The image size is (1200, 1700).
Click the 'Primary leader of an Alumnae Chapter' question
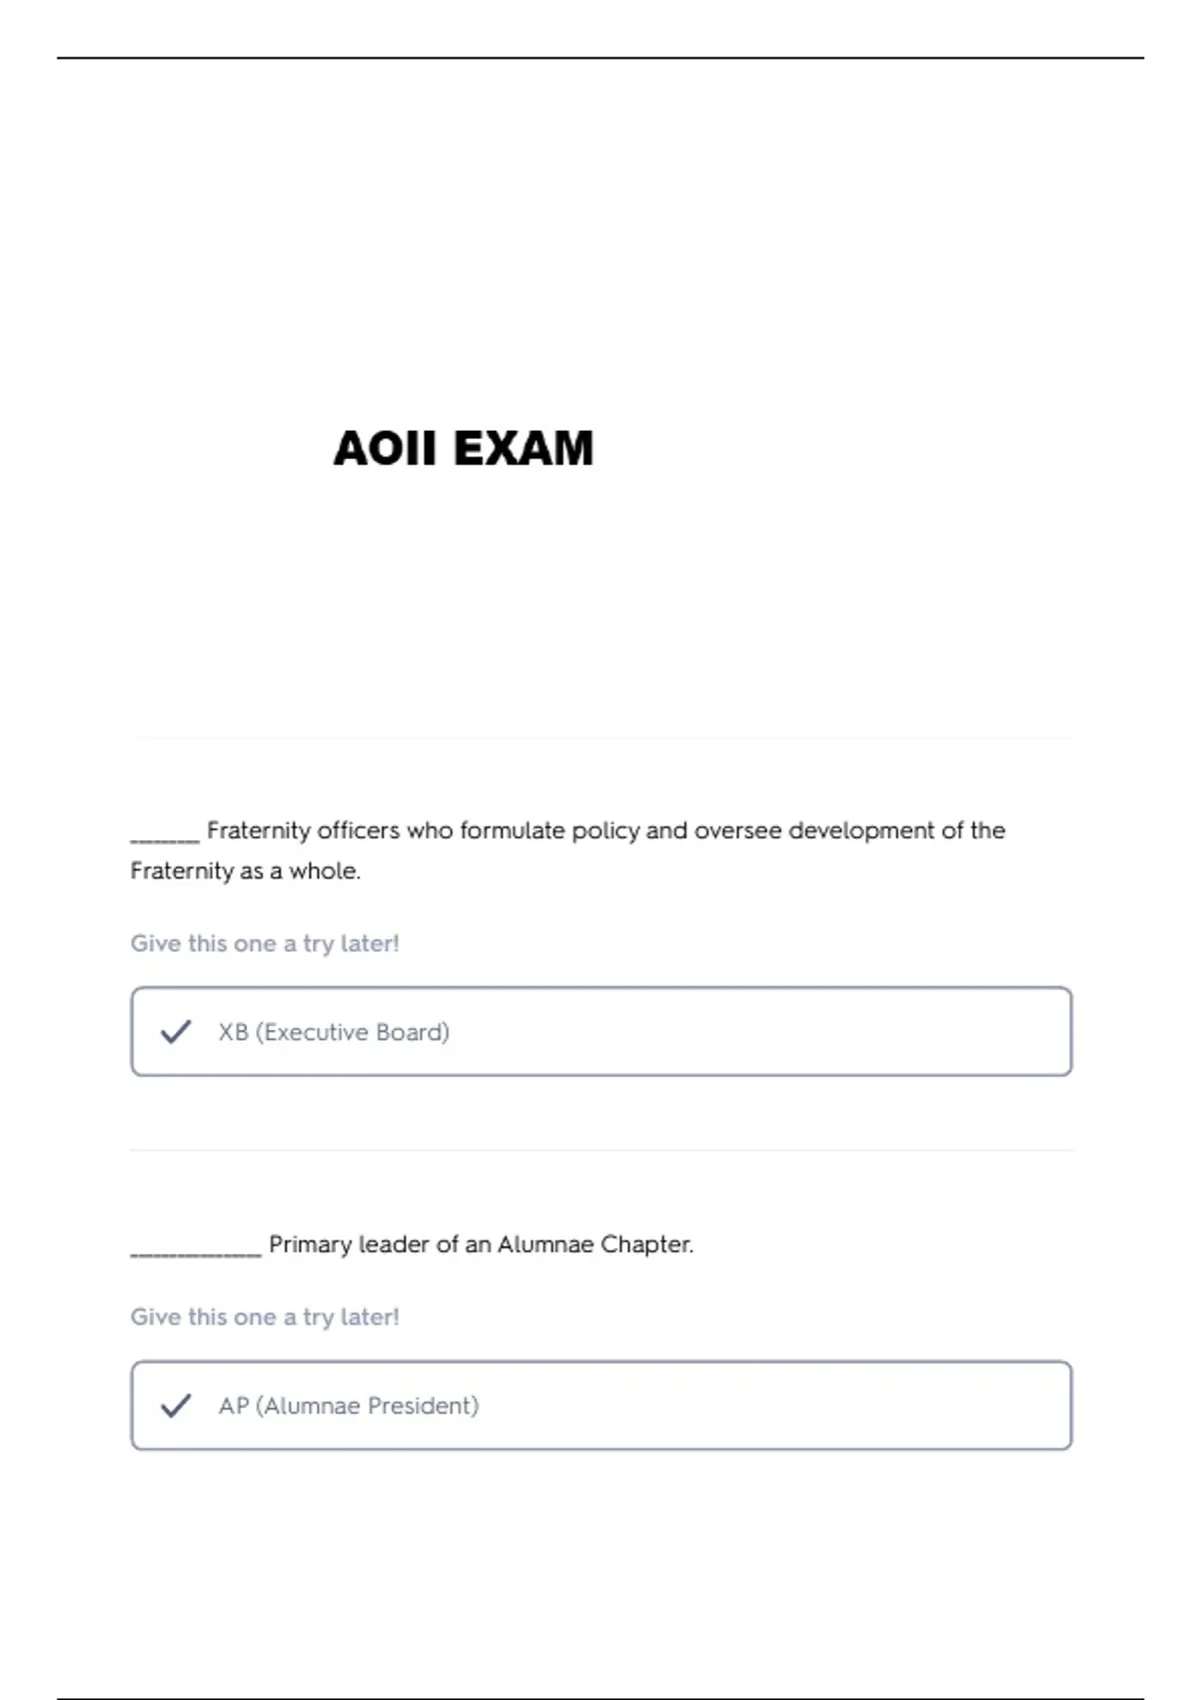[481, 1244]
